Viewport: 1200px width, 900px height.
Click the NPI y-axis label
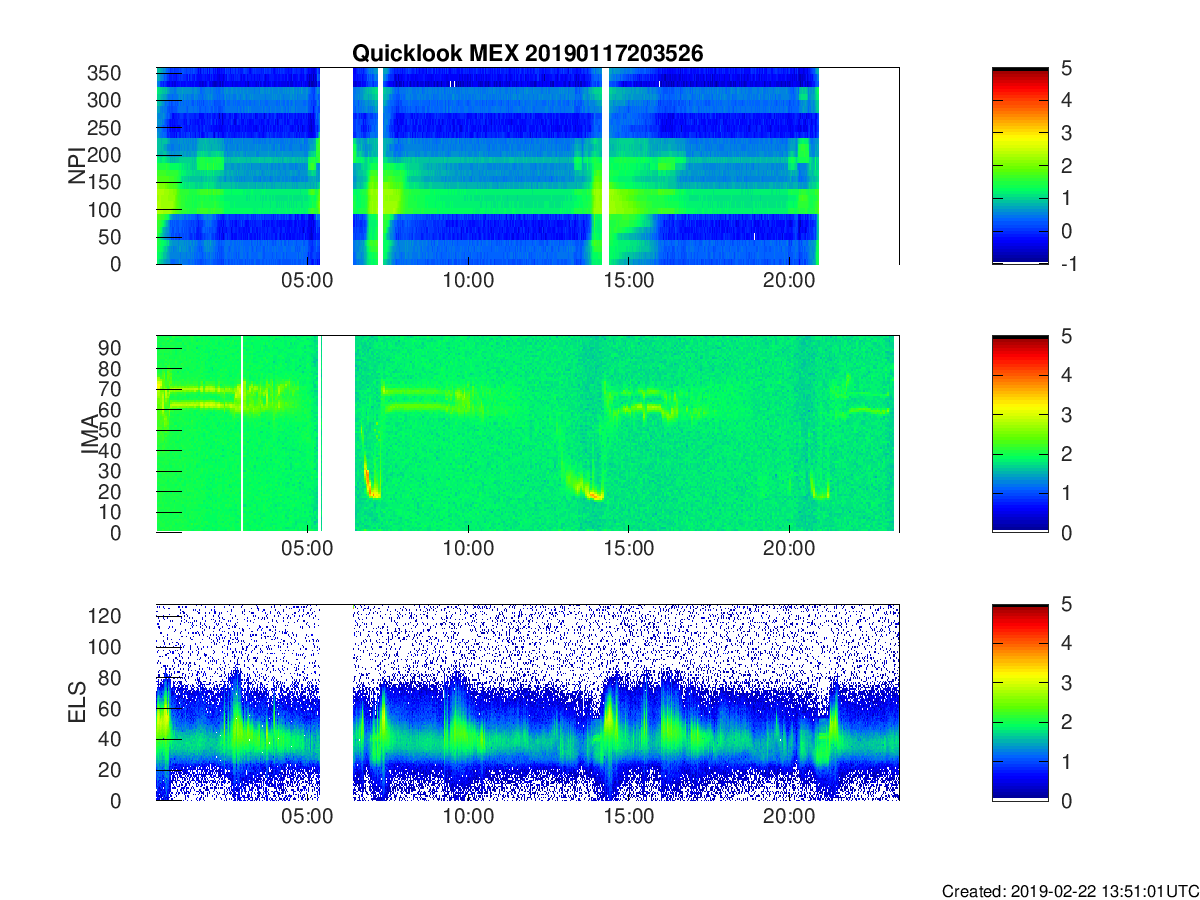(x=77, y=166)
